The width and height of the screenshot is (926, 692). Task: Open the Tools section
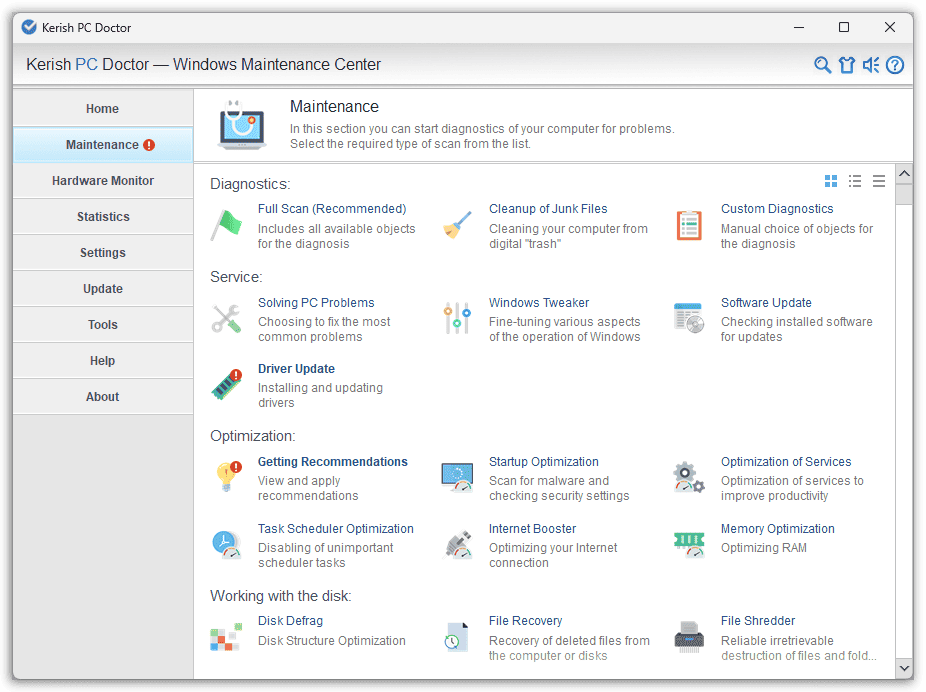point(103,325)
